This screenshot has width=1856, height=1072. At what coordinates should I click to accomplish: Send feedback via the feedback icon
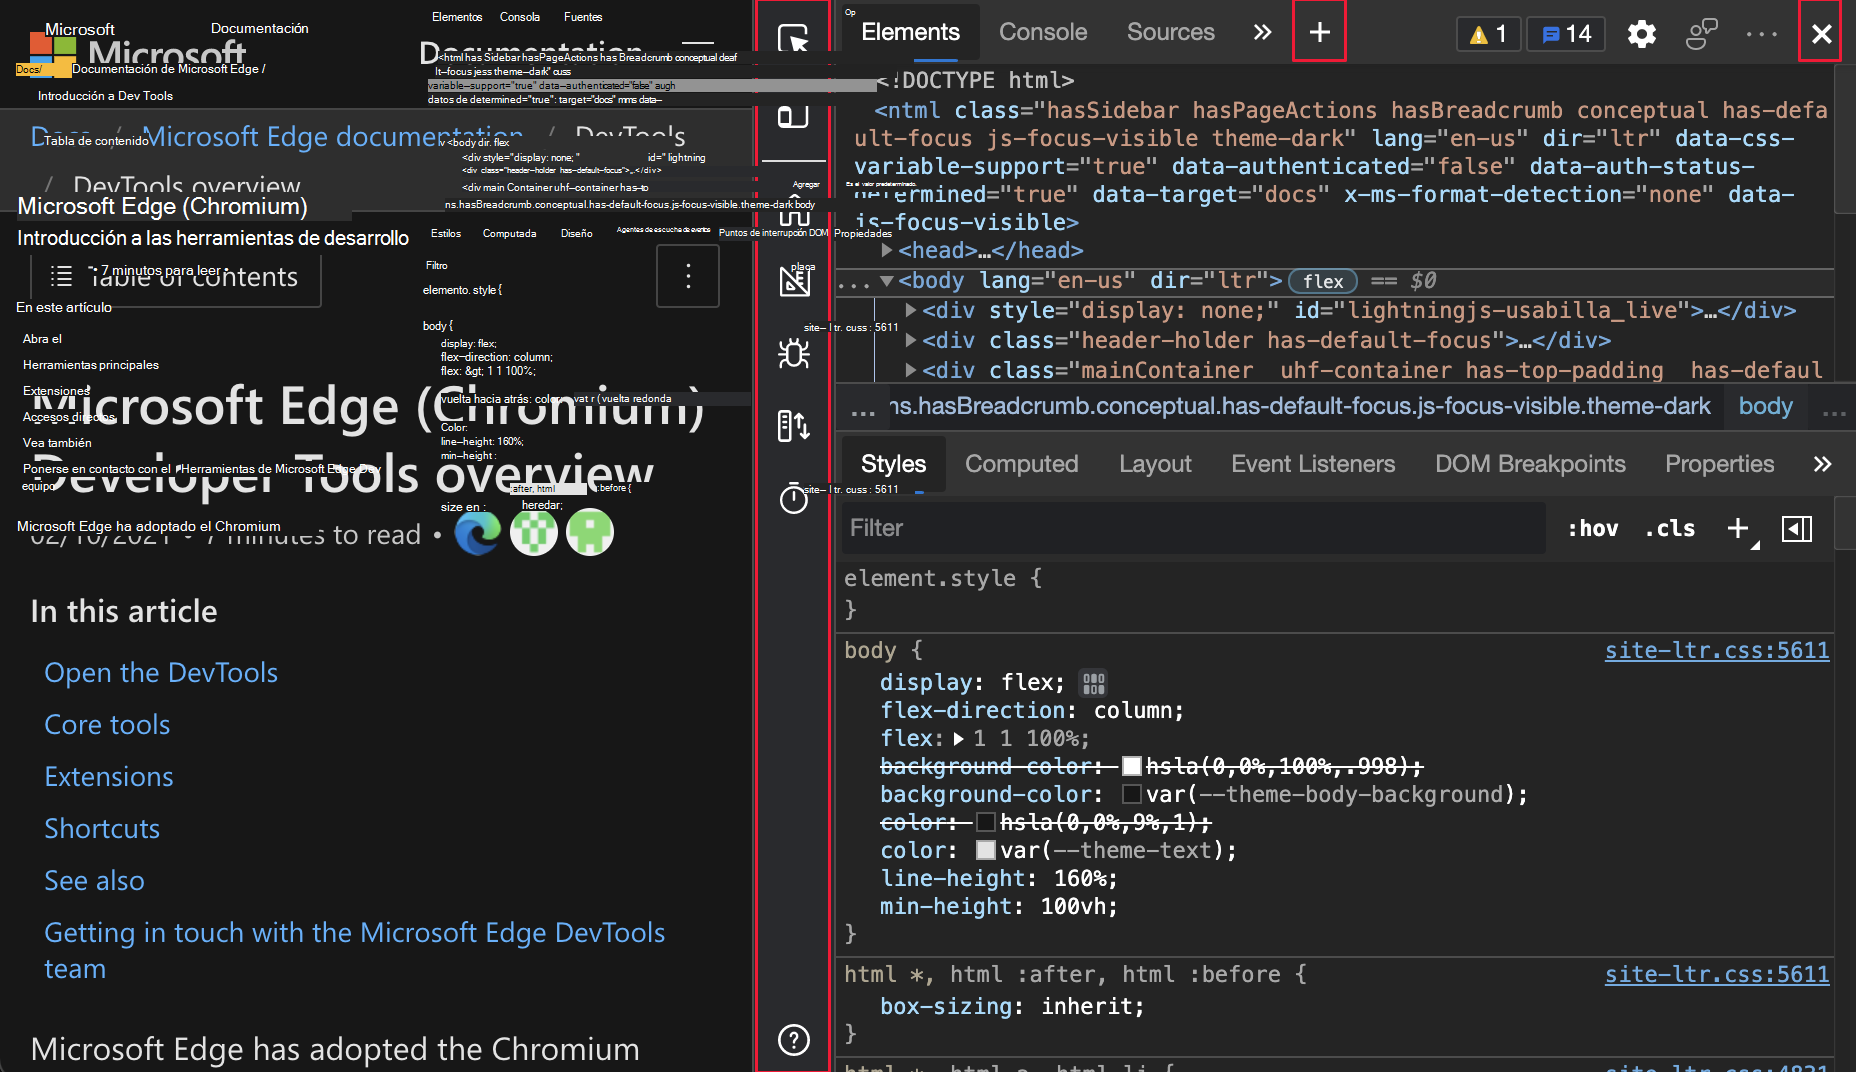1701,34
